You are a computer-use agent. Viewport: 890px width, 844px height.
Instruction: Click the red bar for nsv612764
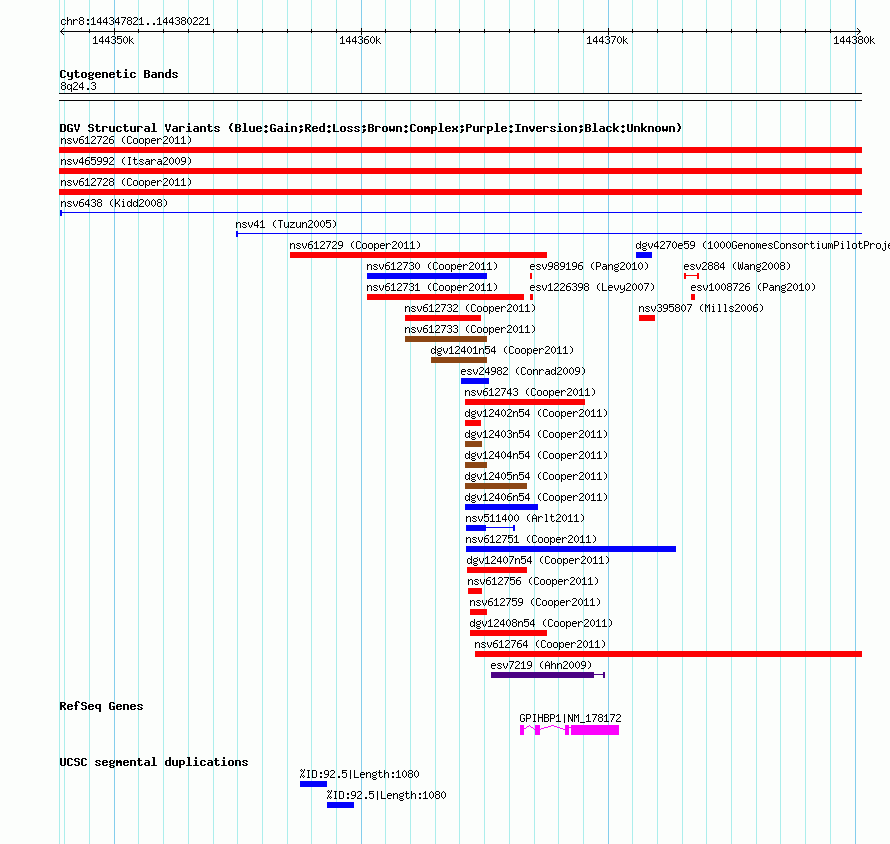[x=669, y=654]
